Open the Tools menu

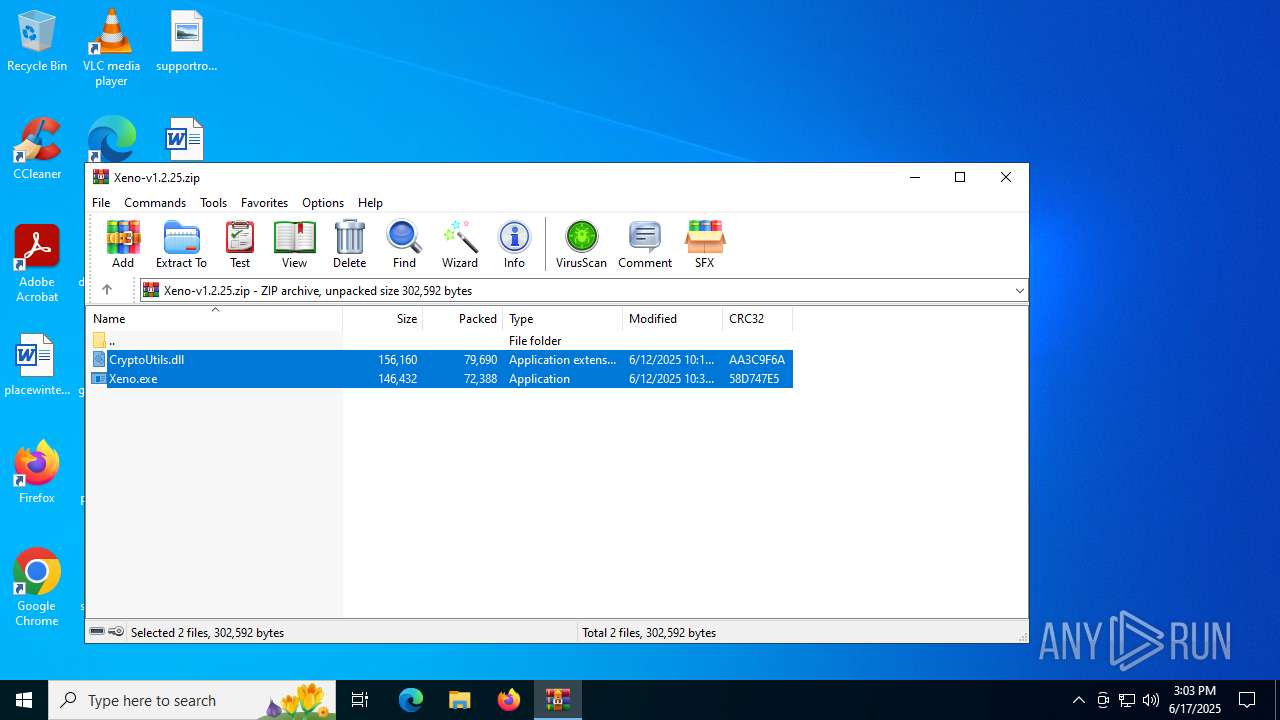213,202
